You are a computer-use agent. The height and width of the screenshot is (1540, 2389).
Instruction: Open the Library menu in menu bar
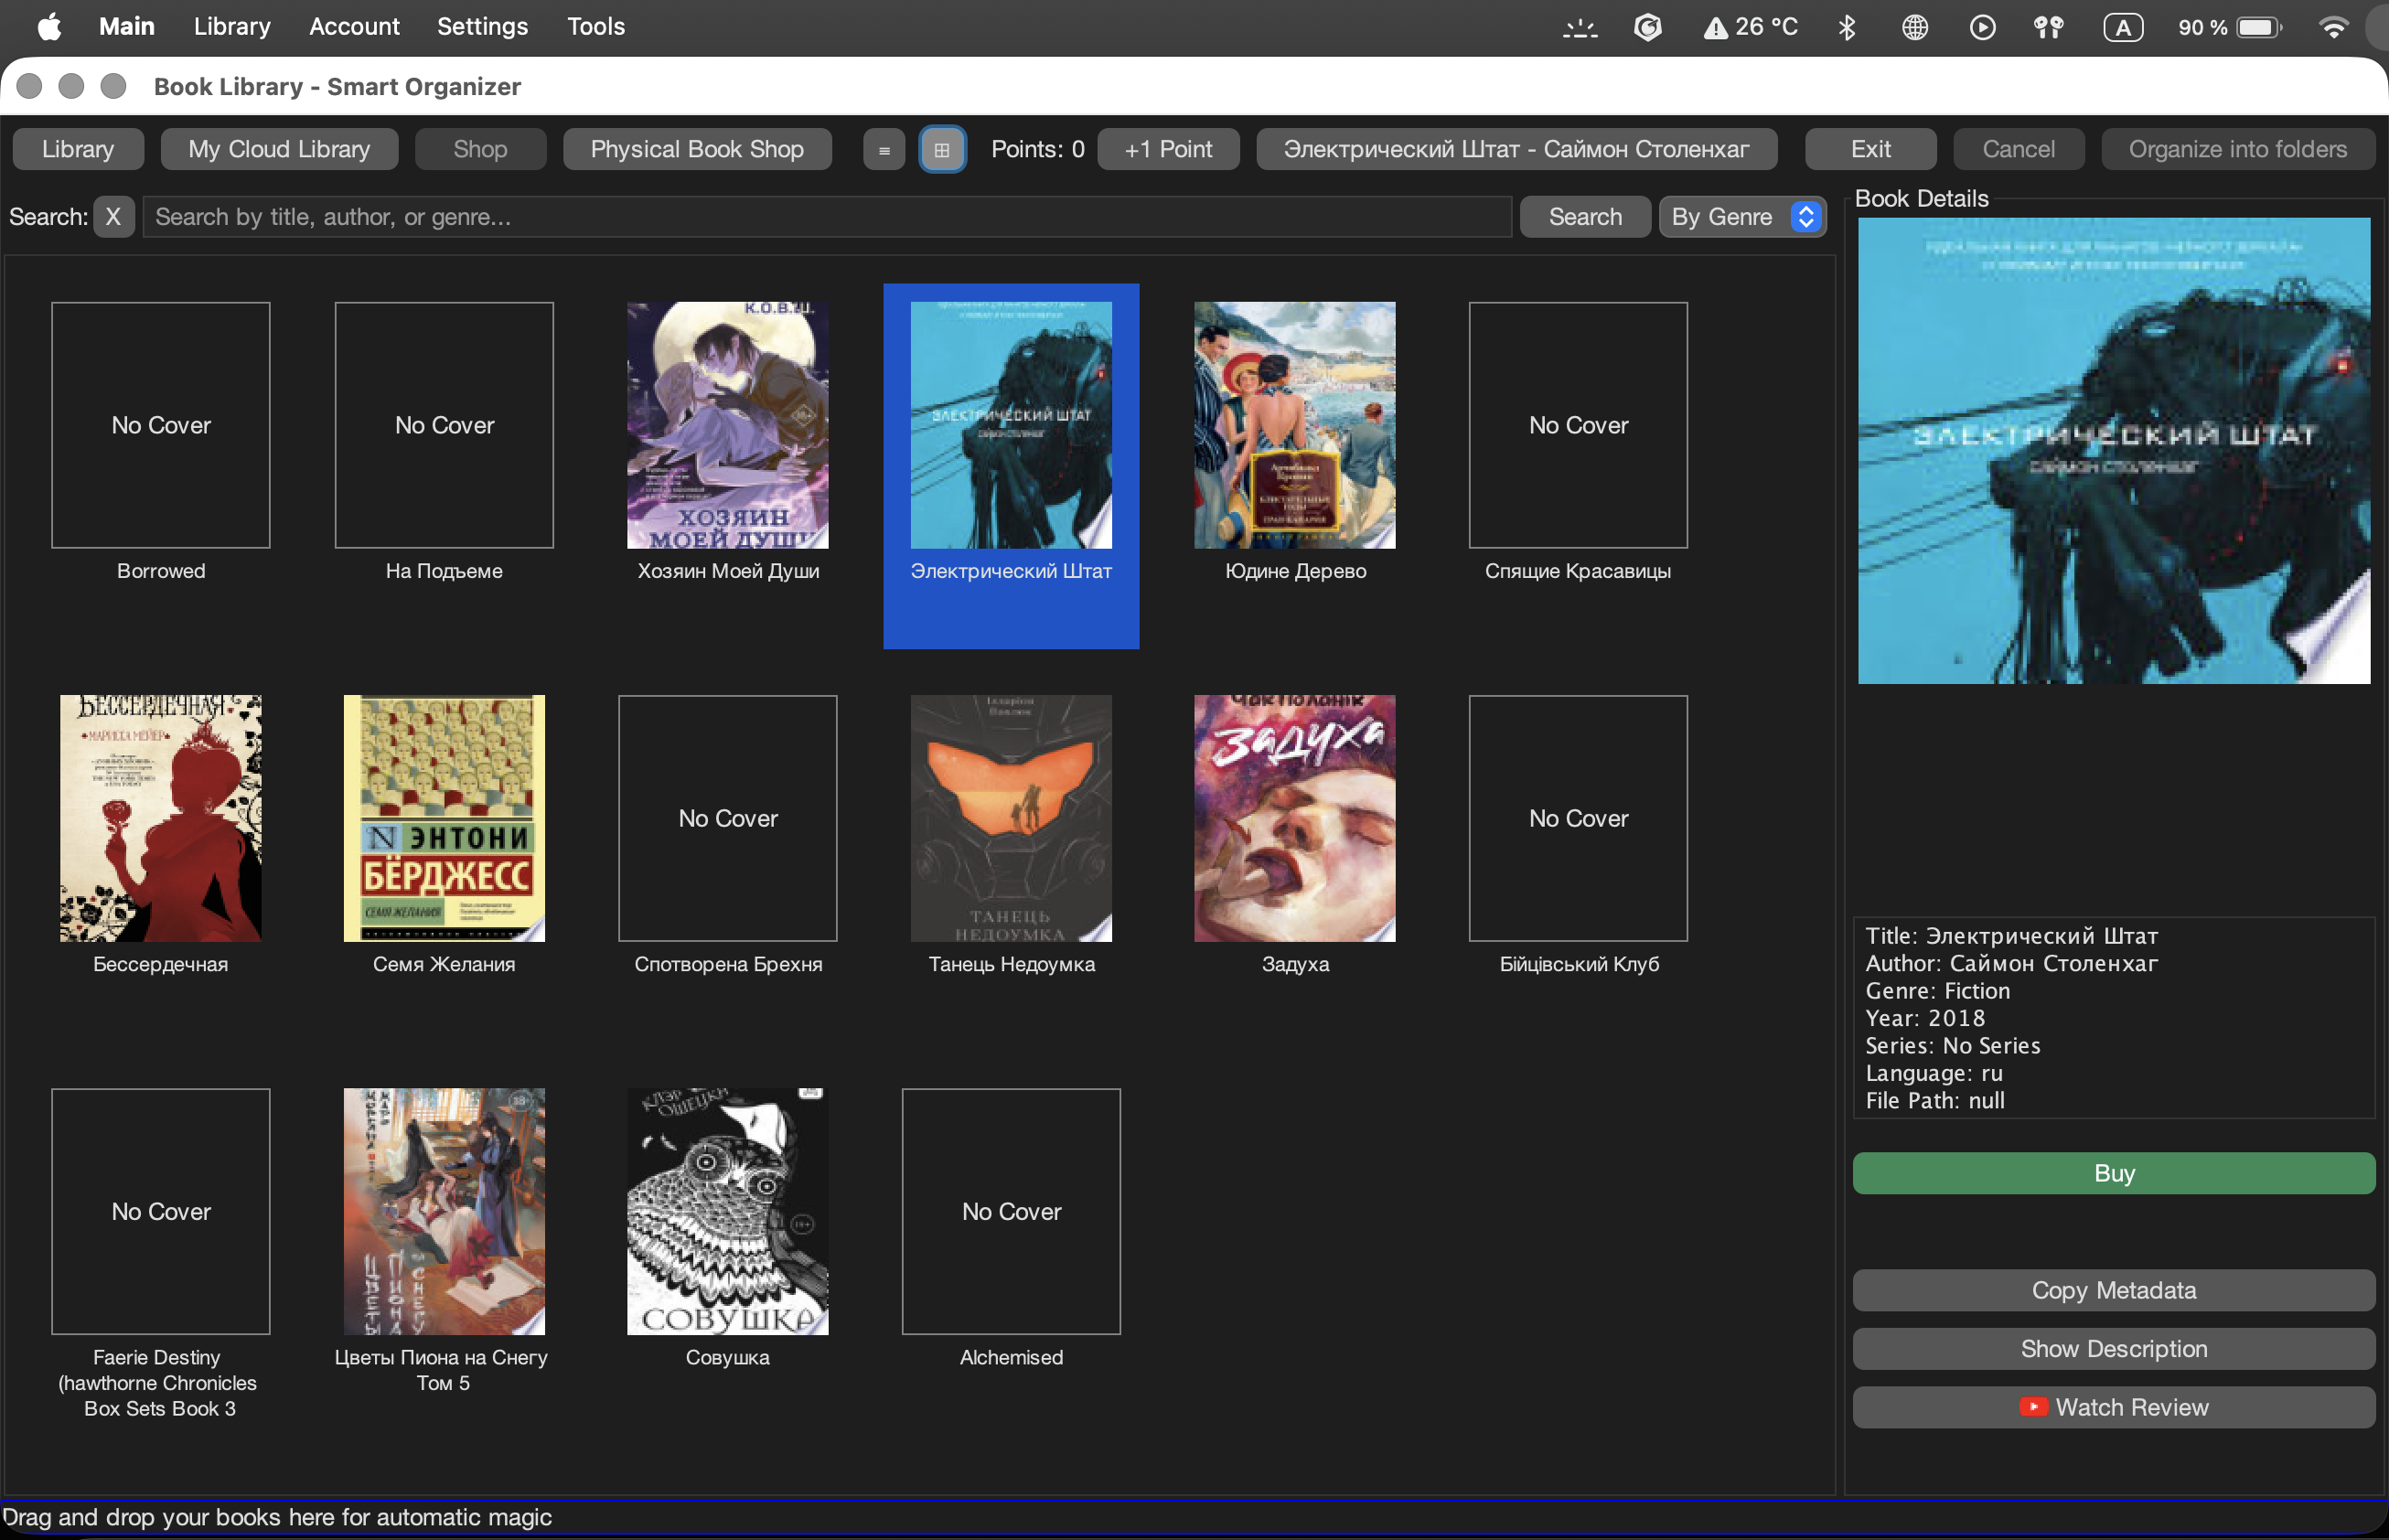pyautogui.click(x=232, y=27)
